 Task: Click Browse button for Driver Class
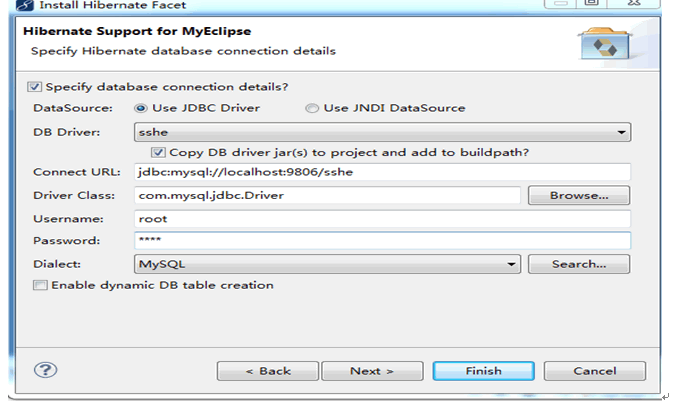tap(579, 195)
